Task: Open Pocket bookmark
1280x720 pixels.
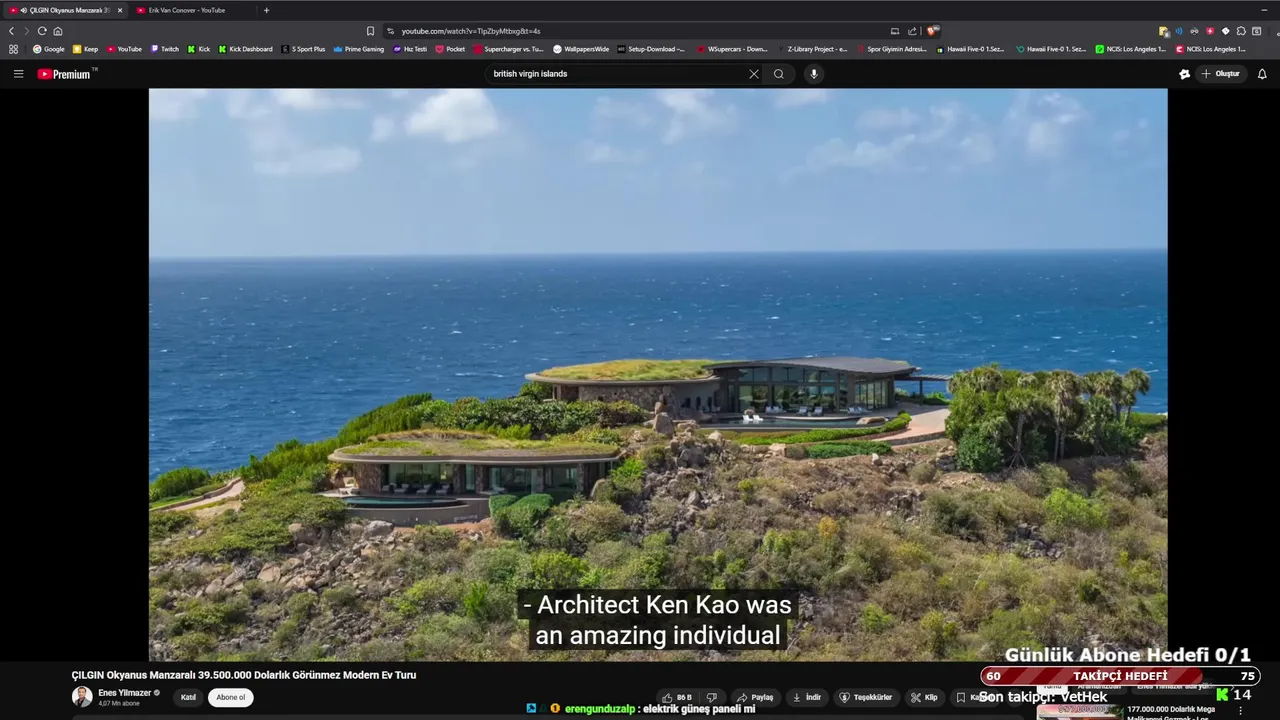Action: [x=450, y=49]
